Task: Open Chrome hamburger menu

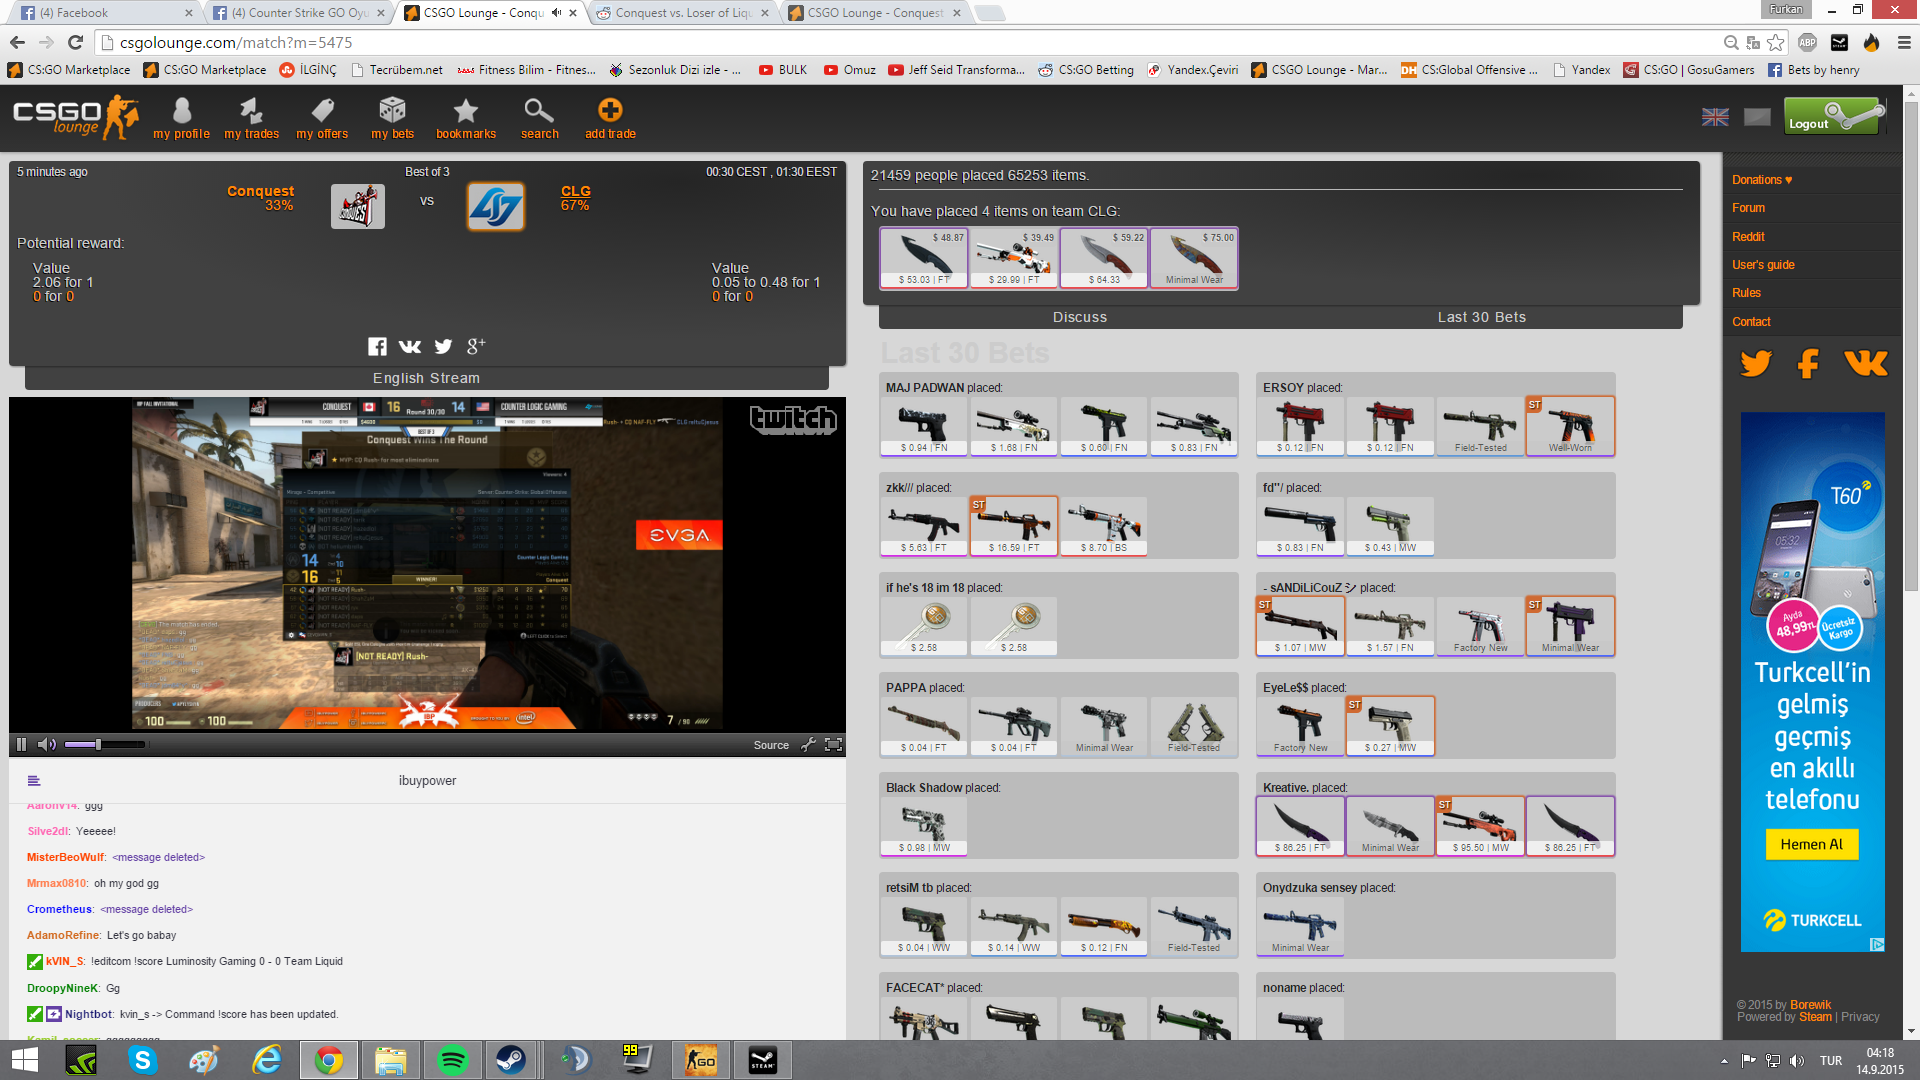Action: (x=1903, y=43)
